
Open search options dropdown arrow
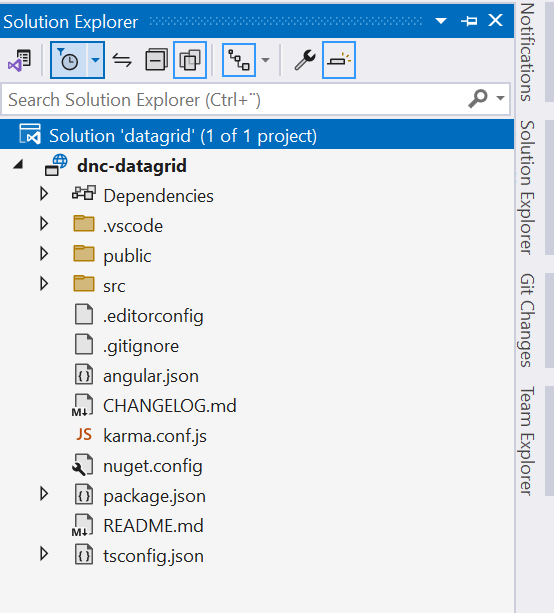[x=500, y=98]
